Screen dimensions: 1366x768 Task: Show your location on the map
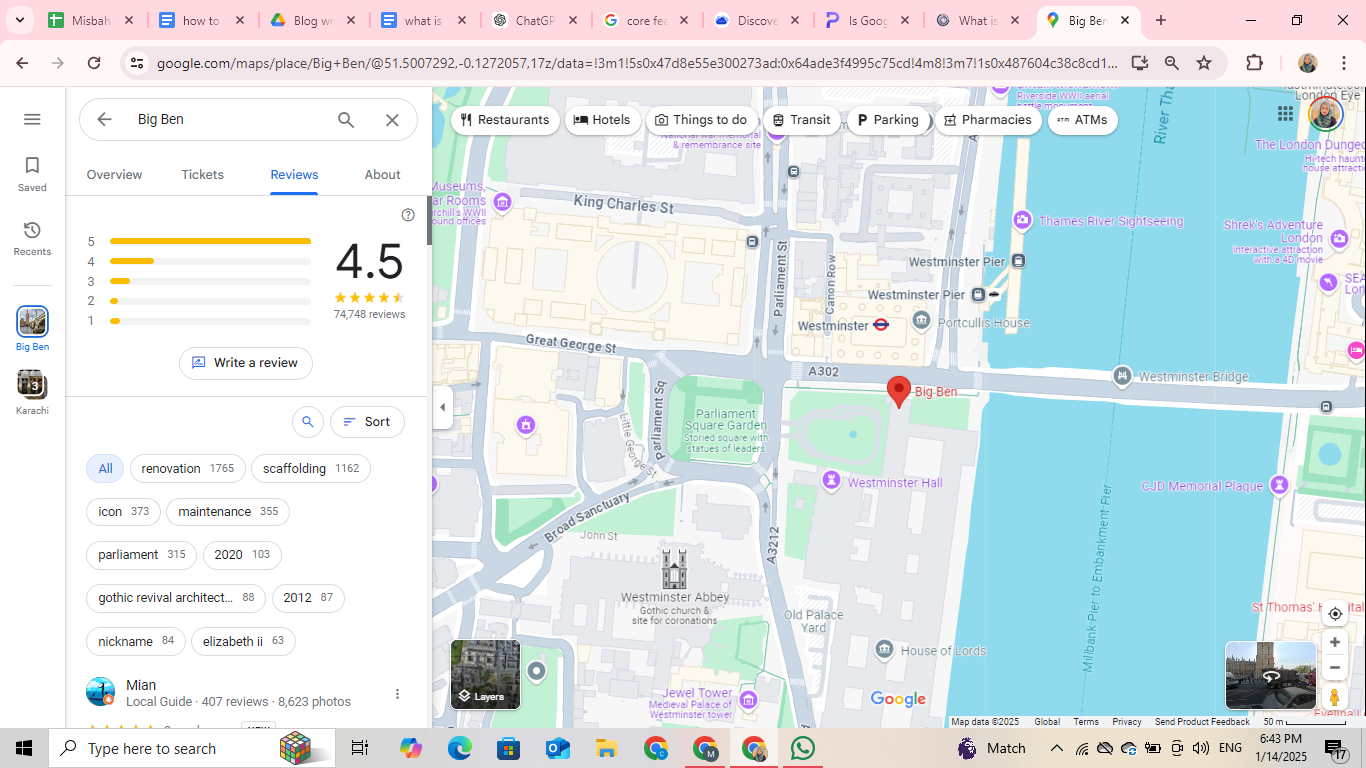point(1334,614)
